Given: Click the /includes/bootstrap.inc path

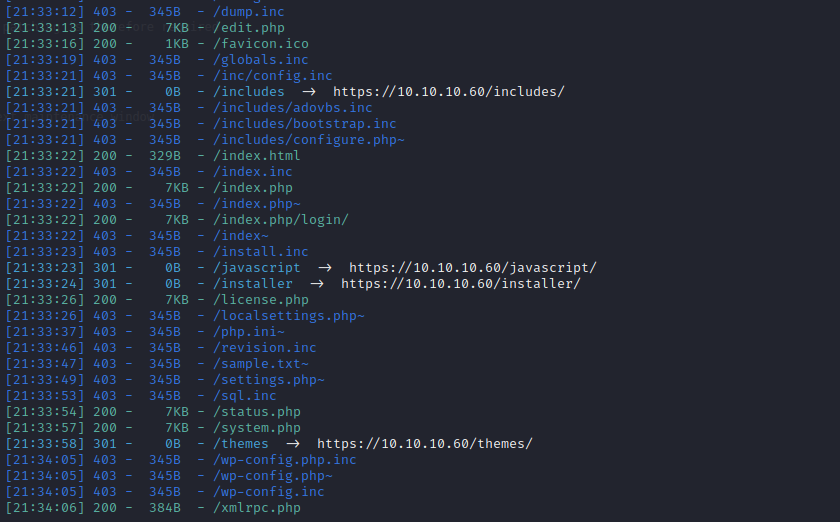Looking at the screenshot, I should 305,124.
